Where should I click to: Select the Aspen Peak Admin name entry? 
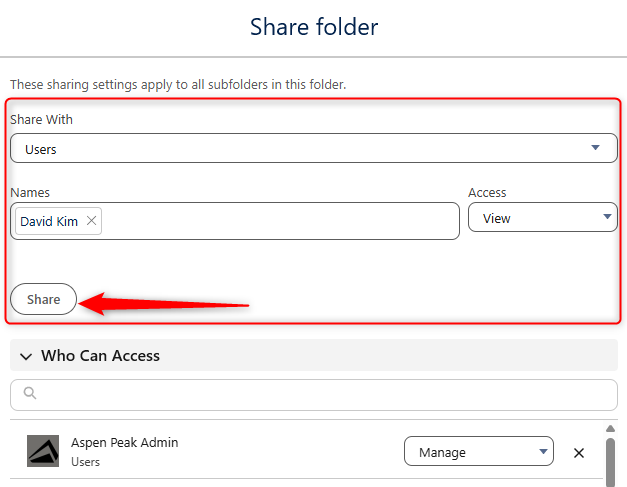pyautogui.click(x=124, y=443)
